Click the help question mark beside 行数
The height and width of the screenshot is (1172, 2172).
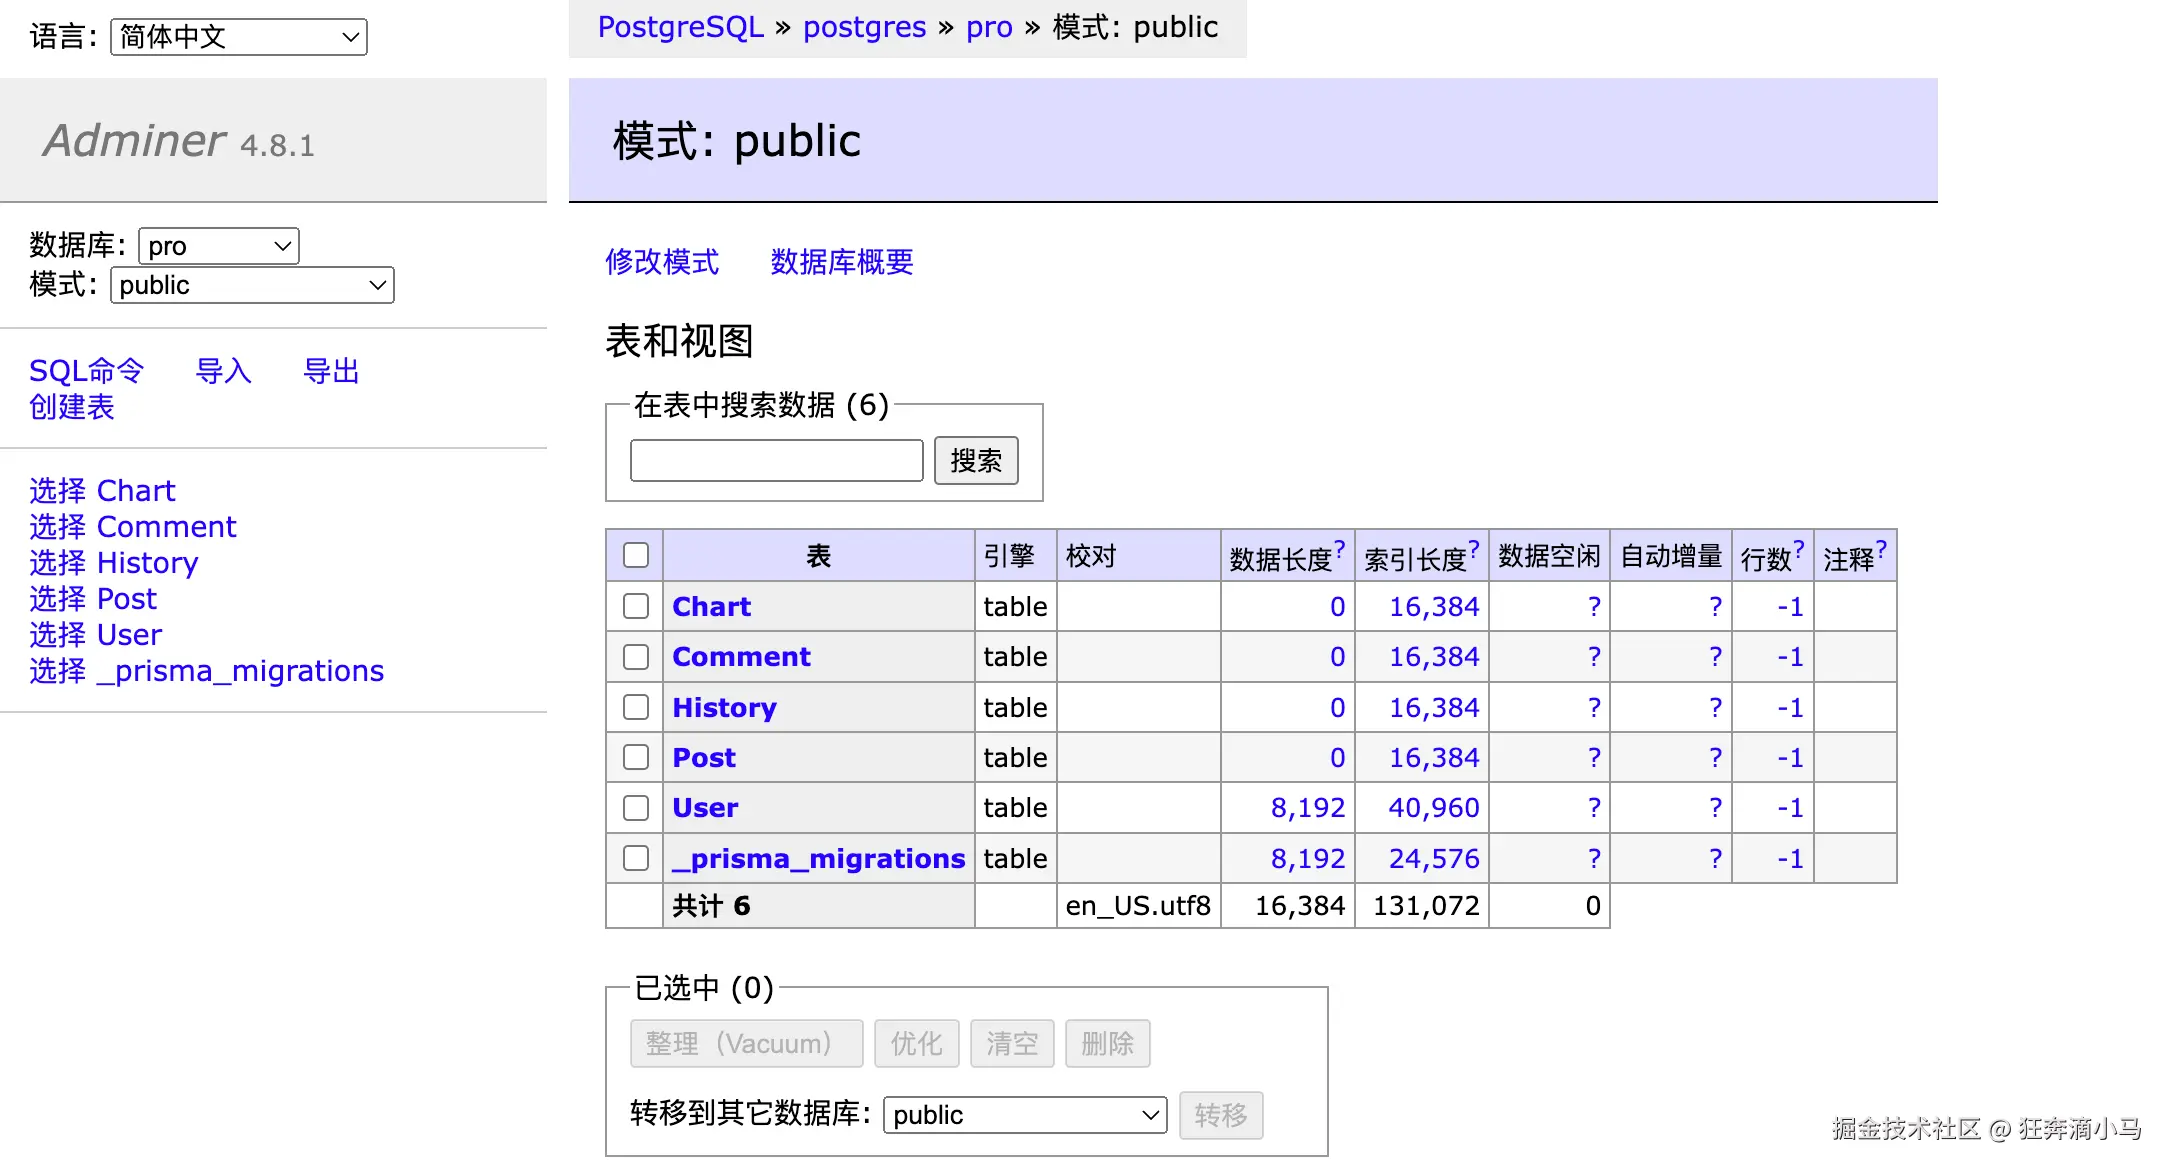(x=1798, y=547)
